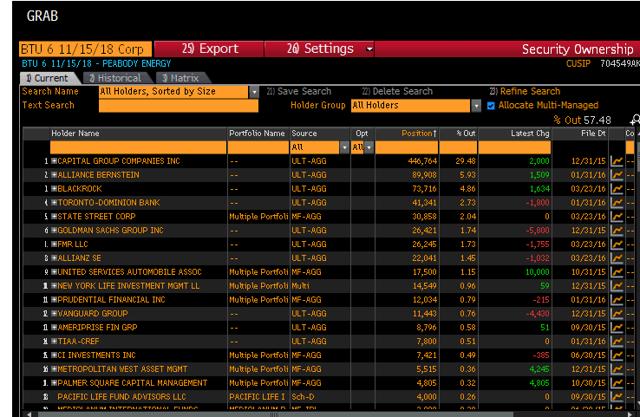Open chart icon for Goldman Sachs Group row

617,231
